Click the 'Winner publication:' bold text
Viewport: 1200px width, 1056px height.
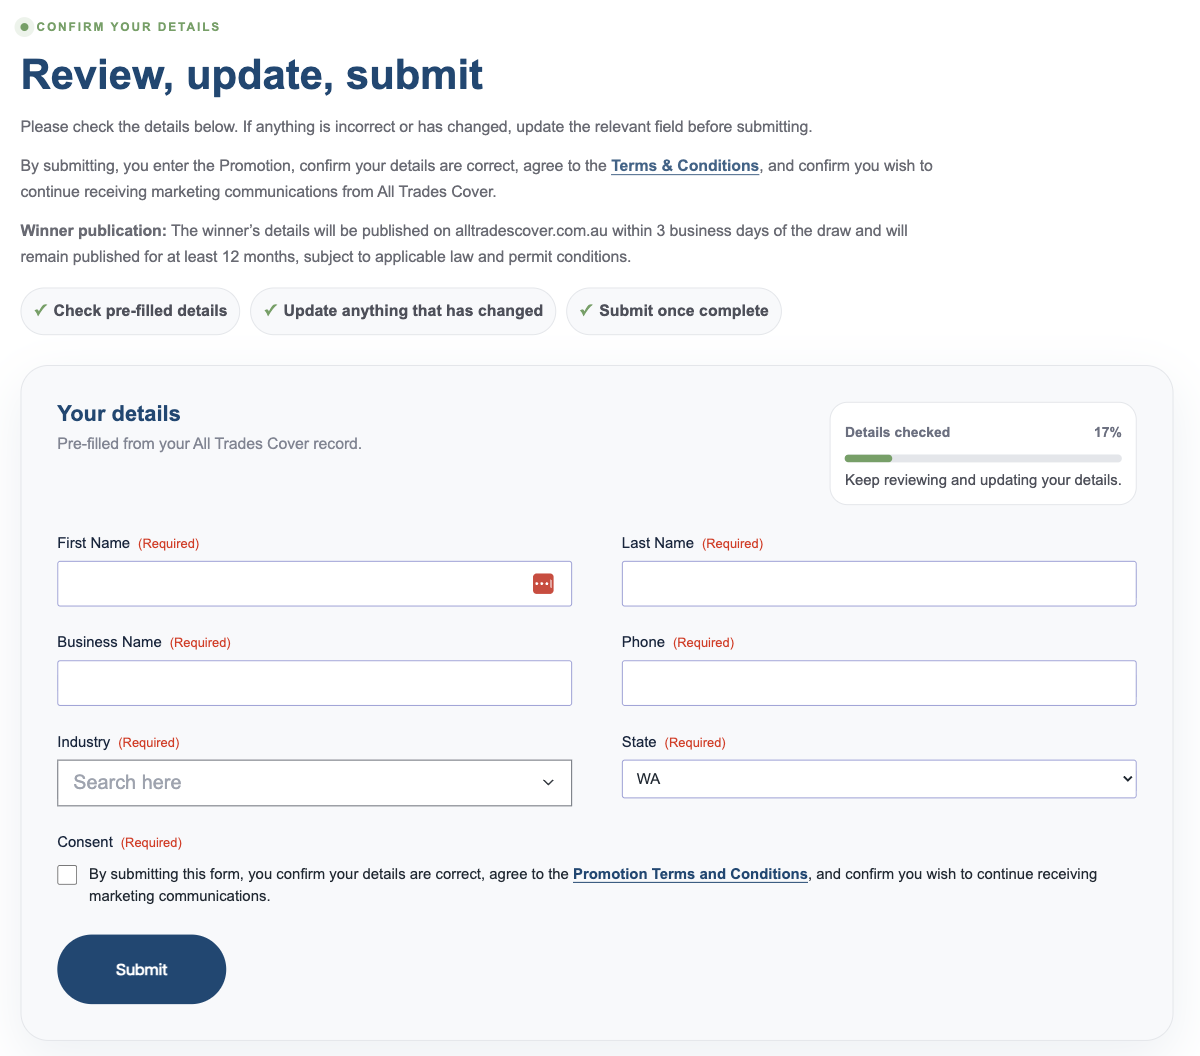click(x=94, y=231)
